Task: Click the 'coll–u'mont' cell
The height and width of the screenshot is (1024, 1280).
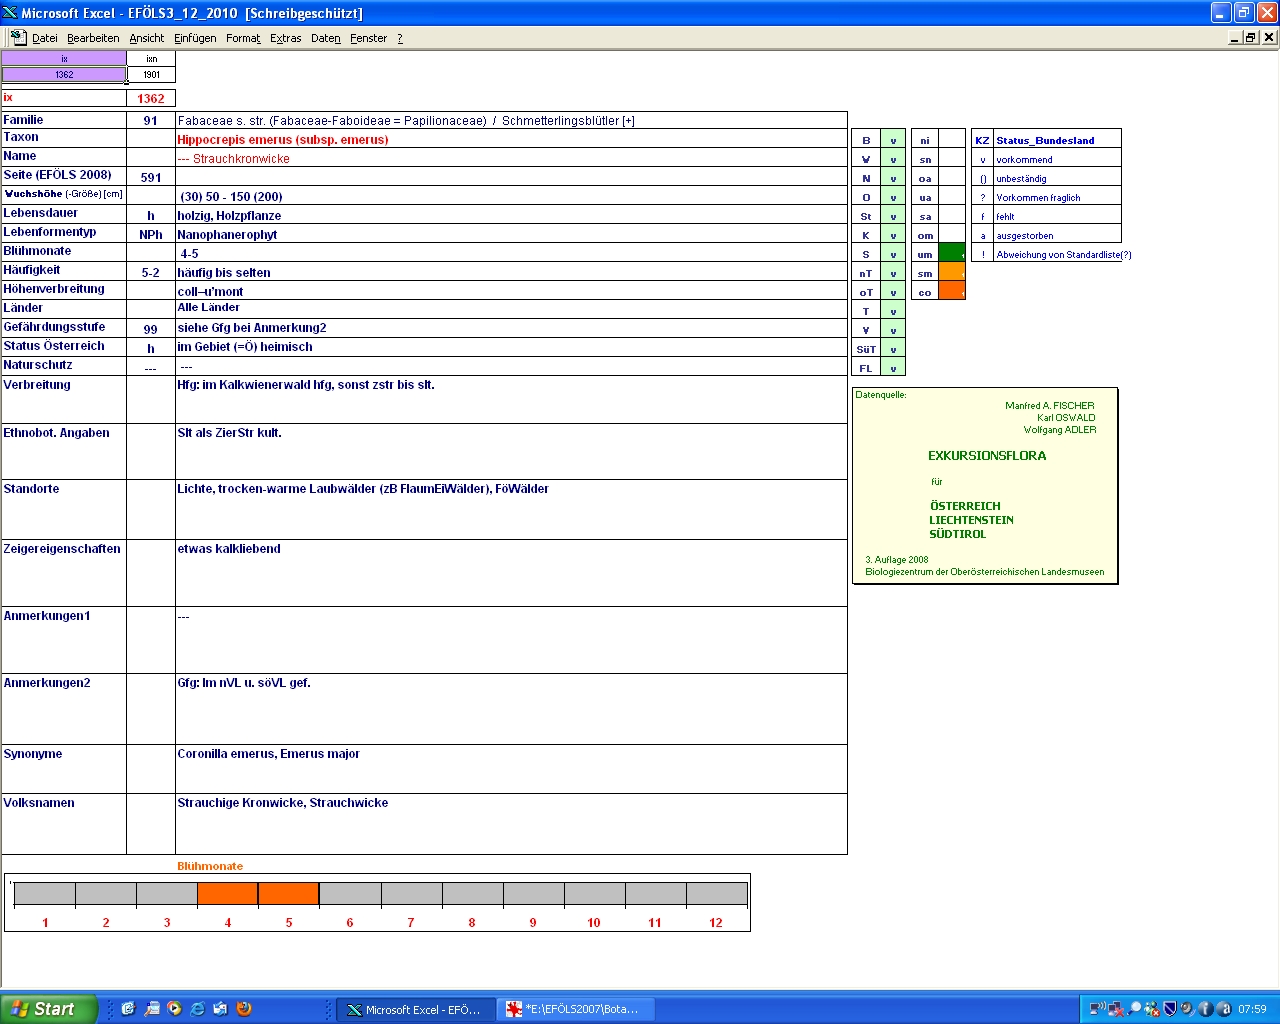Action: point(511,291)
